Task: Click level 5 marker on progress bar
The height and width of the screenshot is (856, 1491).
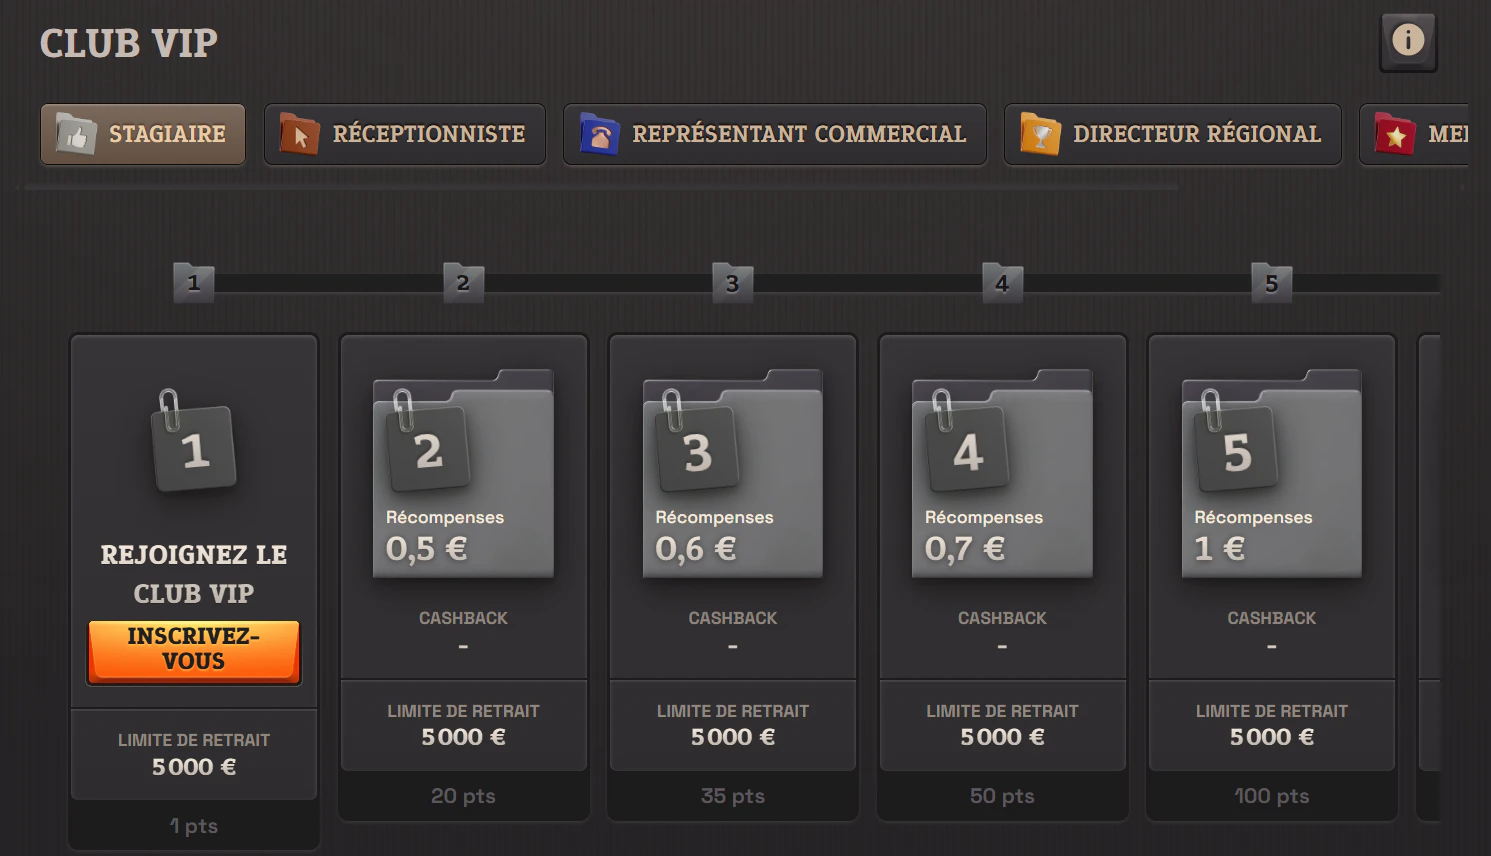Action: (1272, 283)
